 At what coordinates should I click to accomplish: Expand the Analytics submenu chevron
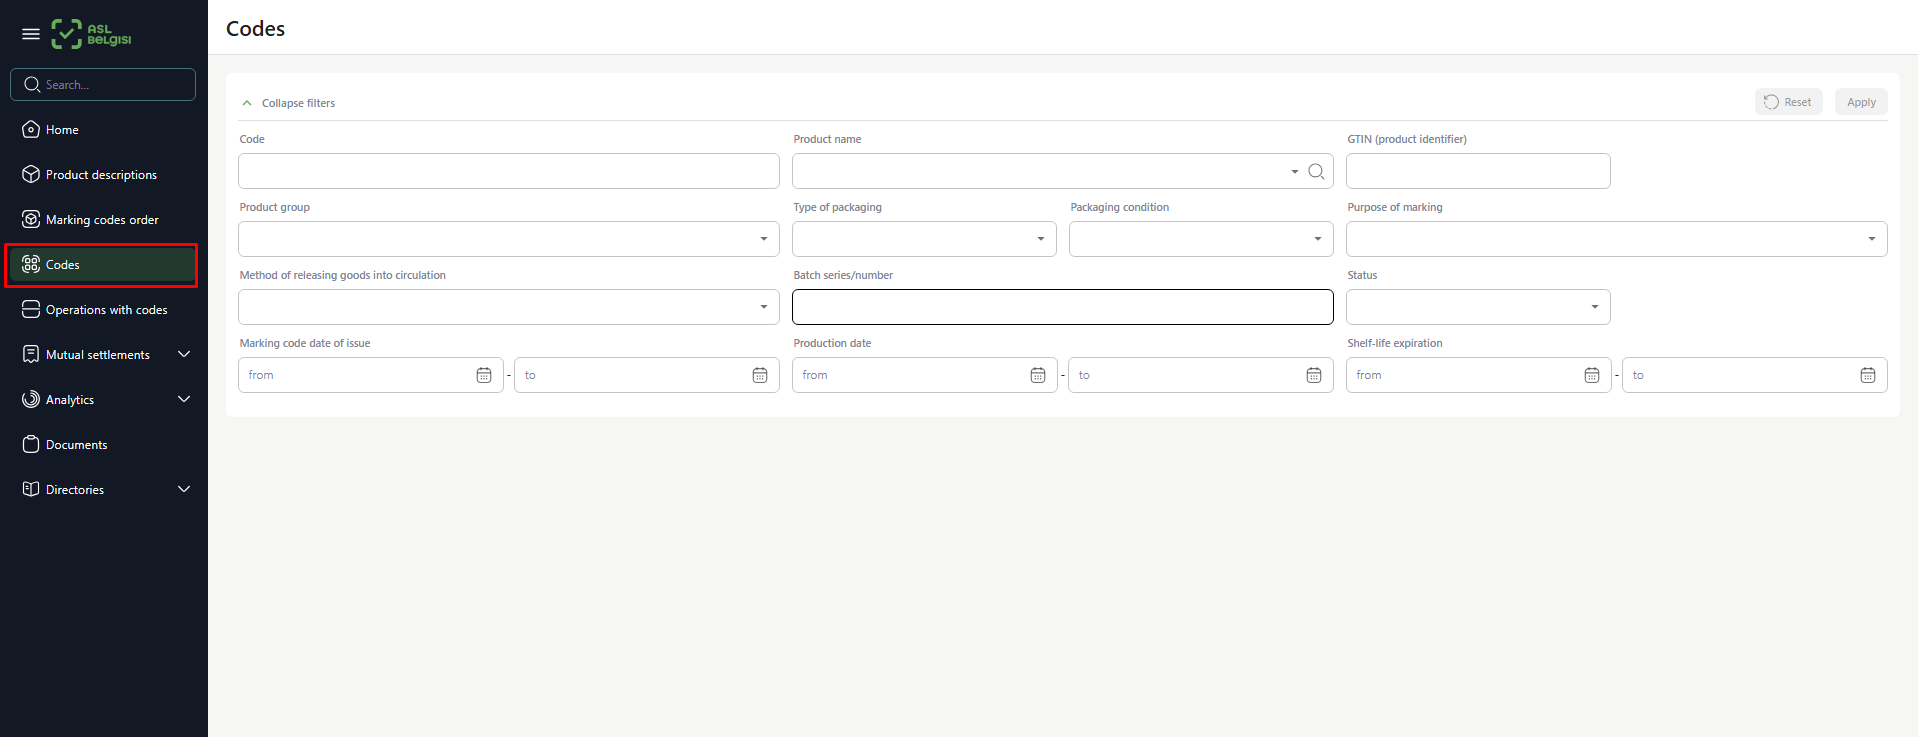click(184, 399)
